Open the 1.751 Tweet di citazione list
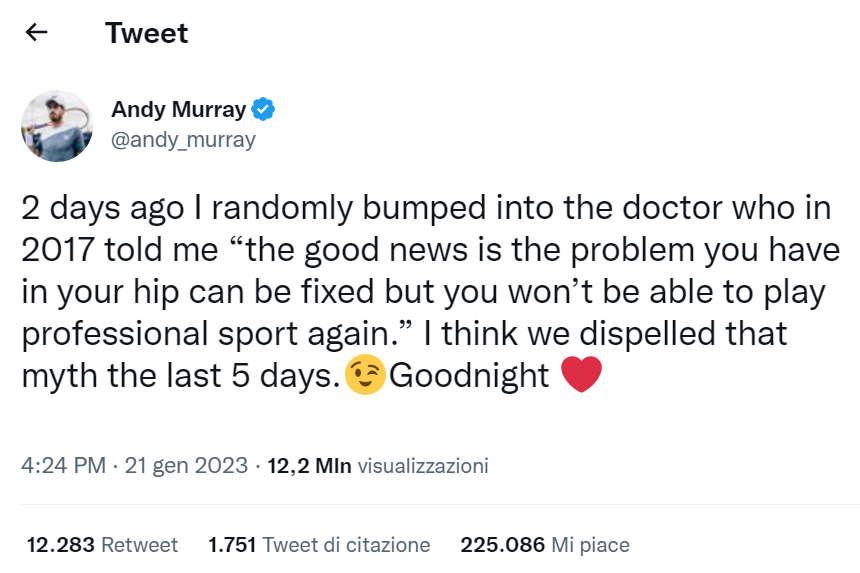The width and height of the screenshot is (860, 573). click(x=319, y=545)
